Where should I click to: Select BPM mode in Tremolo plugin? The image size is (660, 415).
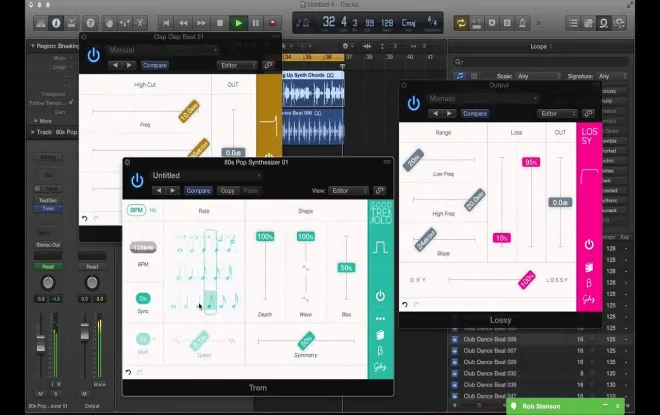coord(136,210)
